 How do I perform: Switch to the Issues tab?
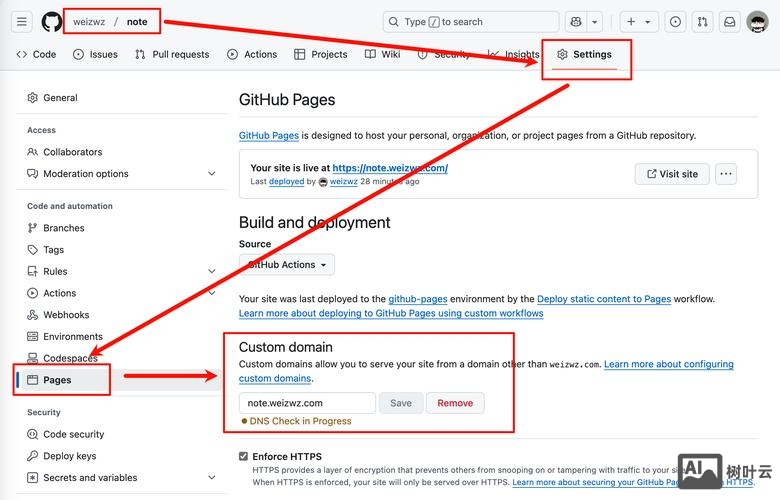point(96,54)
